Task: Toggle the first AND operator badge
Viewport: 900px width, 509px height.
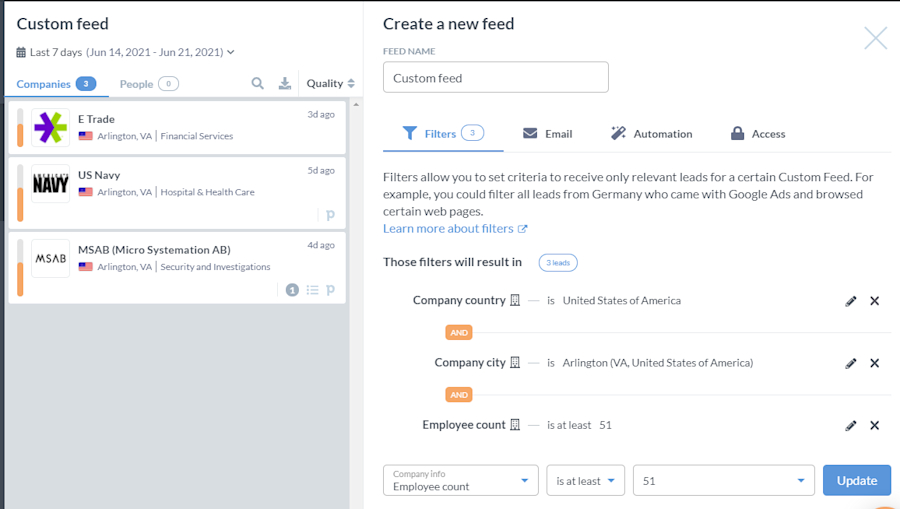Action: [459, 333]
